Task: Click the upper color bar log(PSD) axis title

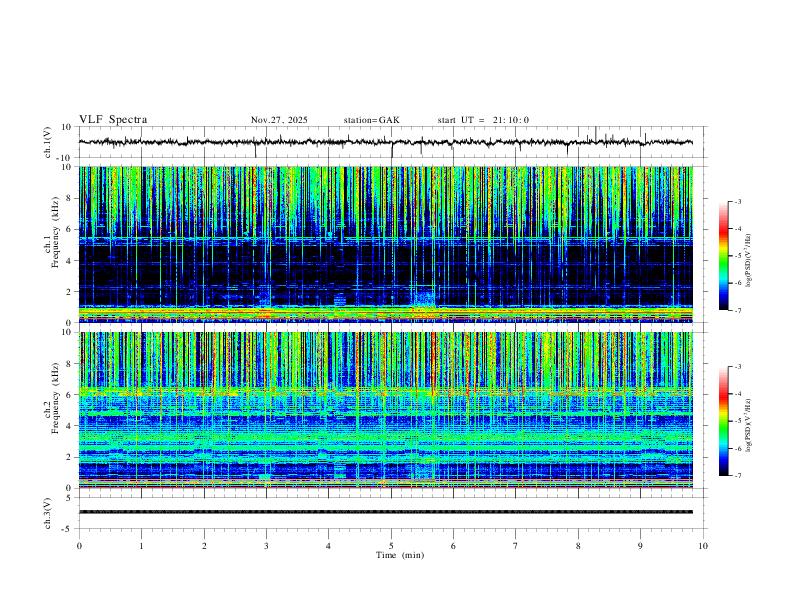Action: point(748,261)
